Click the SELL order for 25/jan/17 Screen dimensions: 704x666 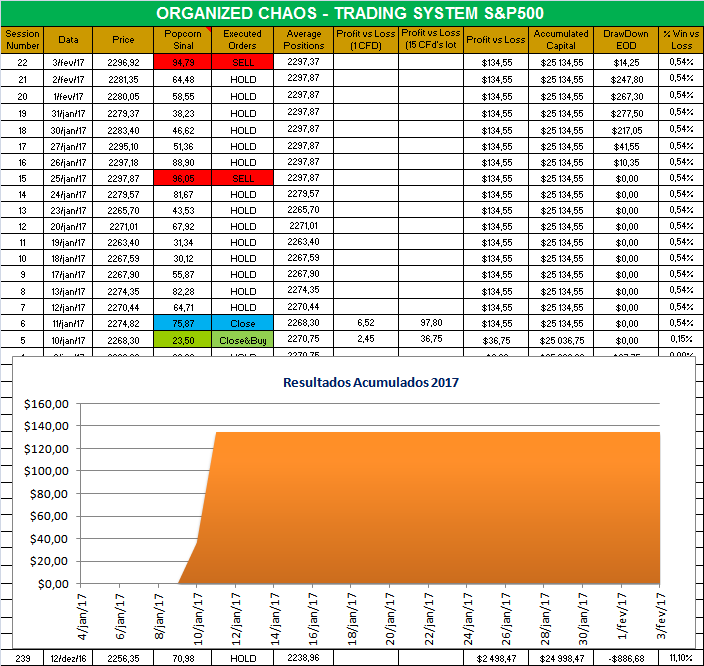pos(242,178)
